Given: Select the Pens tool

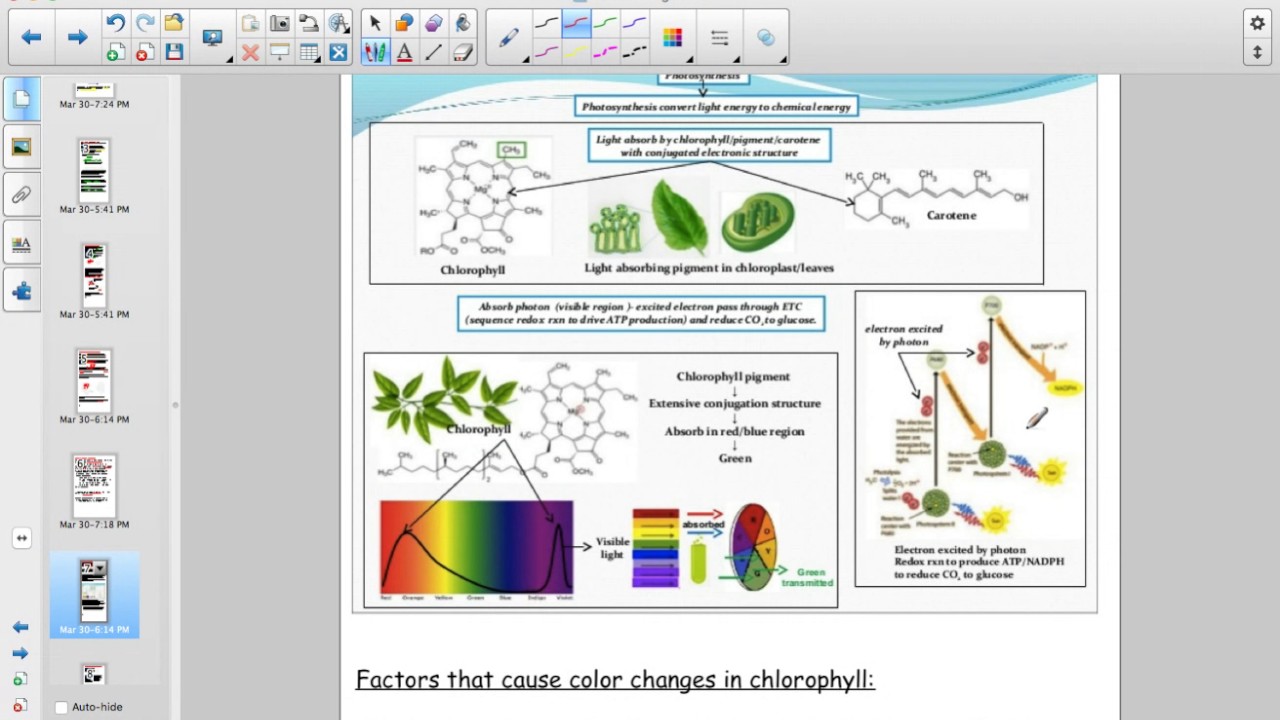Looking at the screenshot, I should 375,52.
